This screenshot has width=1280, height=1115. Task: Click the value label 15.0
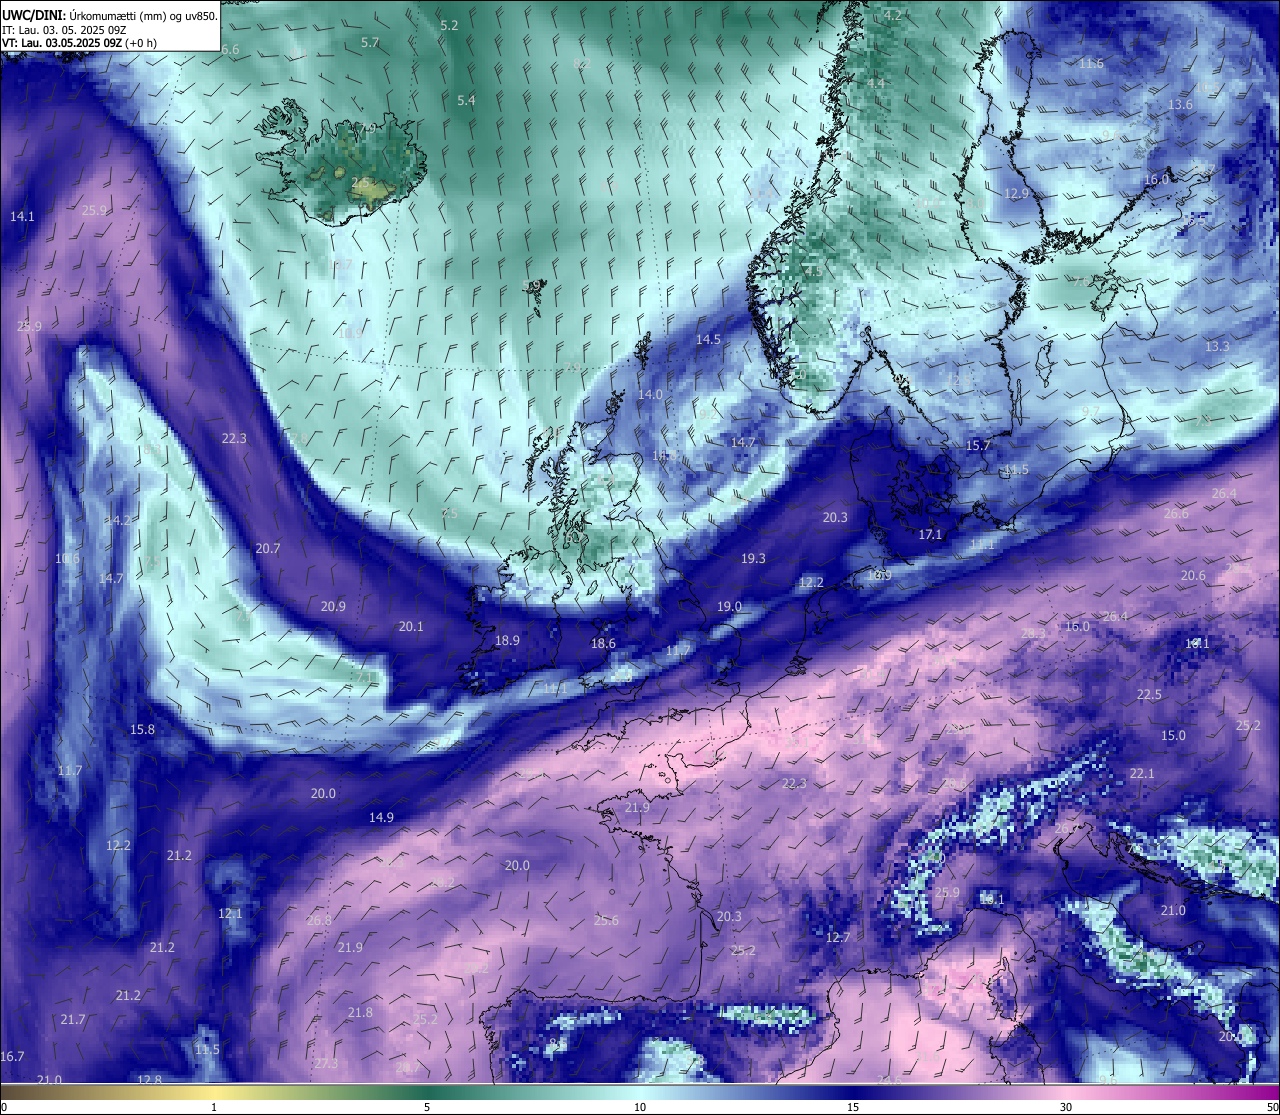pyautogui.click(x=1173, y=736)
